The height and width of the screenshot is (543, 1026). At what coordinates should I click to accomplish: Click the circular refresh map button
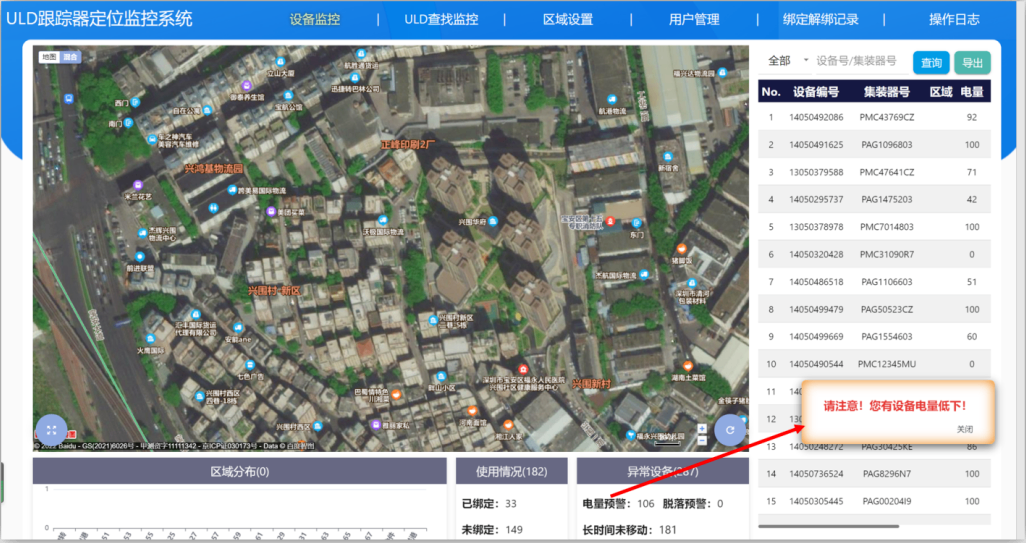click(730, 430)
